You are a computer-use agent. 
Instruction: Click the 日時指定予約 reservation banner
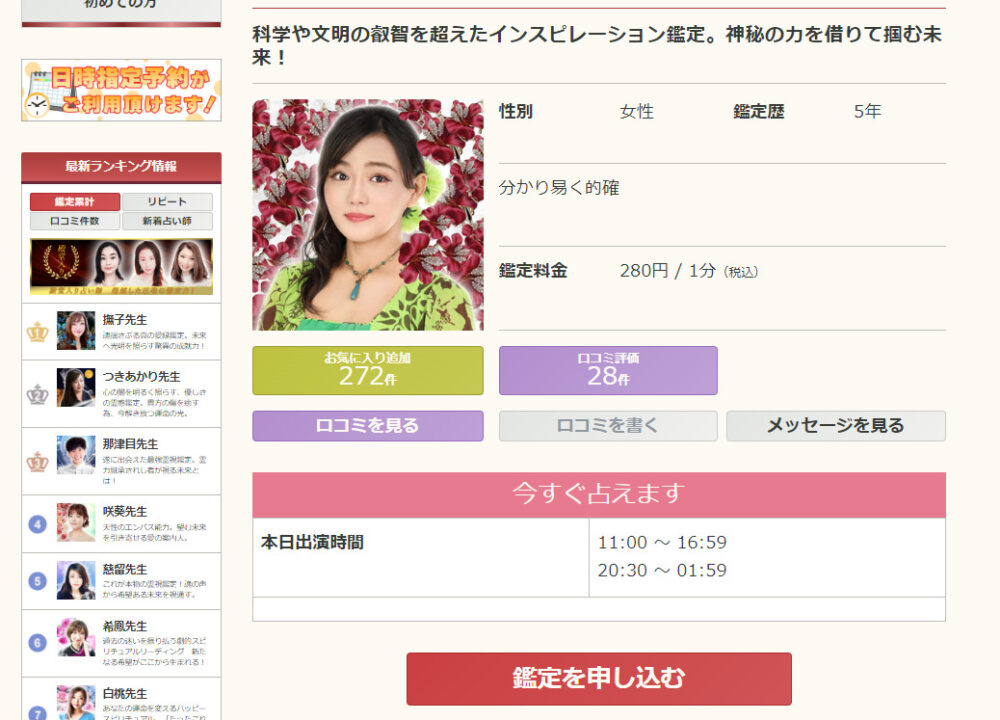(121, 90)
